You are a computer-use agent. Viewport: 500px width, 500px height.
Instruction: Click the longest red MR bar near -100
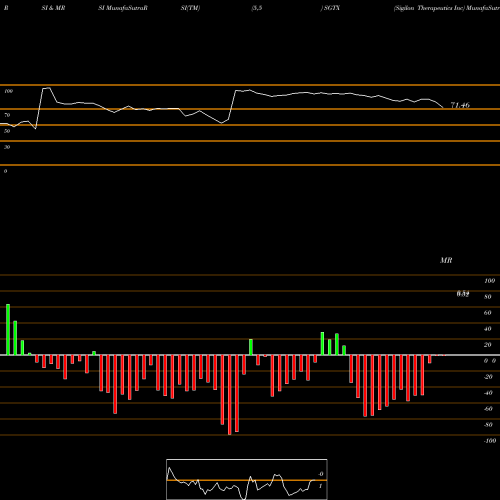[230, 395]
